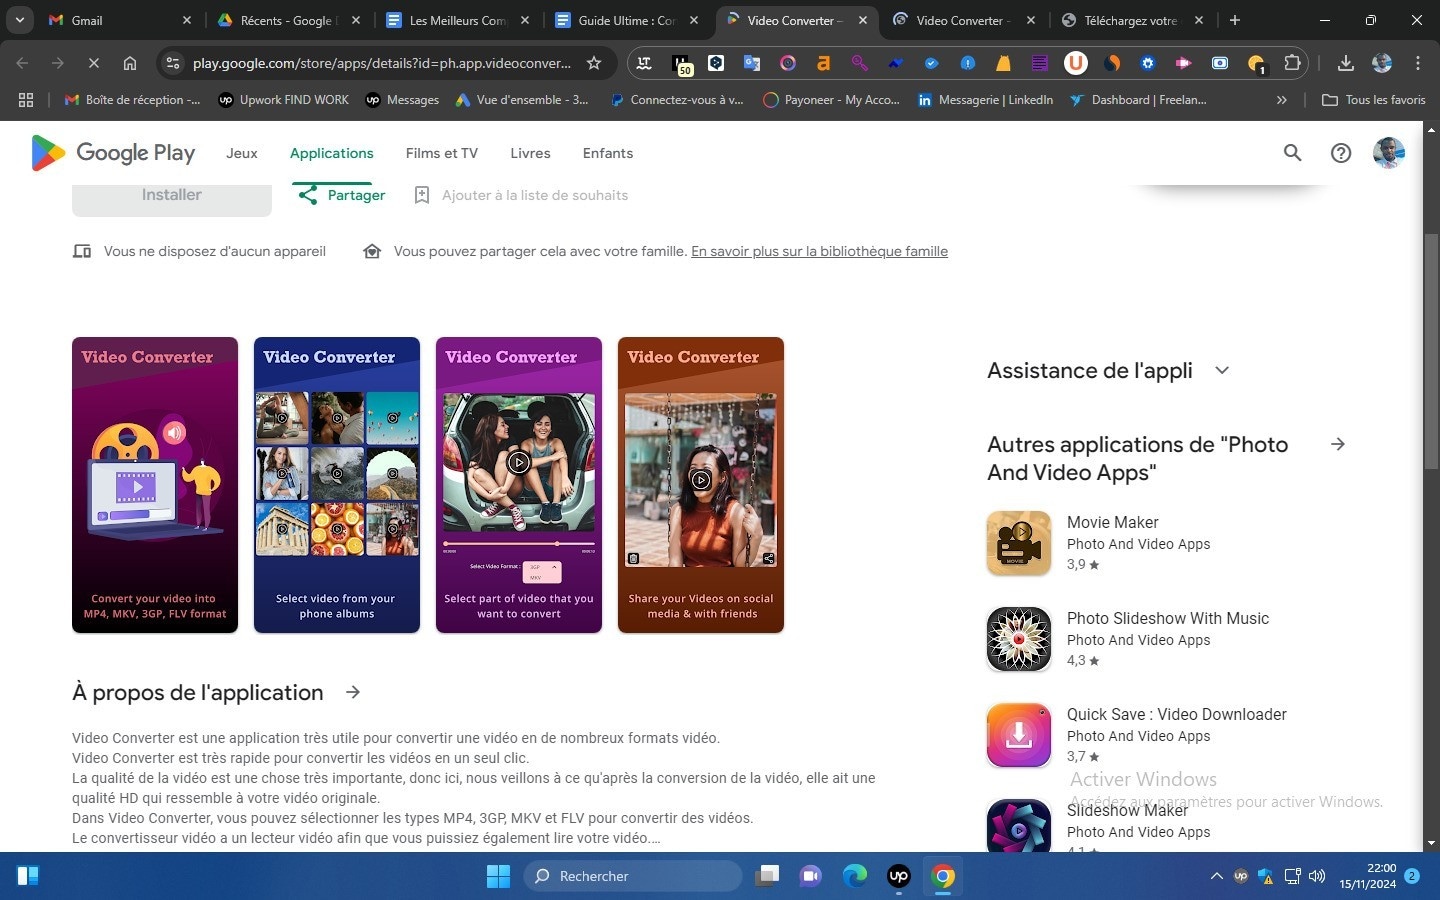Open the Upwork FIND WORK bookmark
The image size is (1440, 900).
coord(283,100)
